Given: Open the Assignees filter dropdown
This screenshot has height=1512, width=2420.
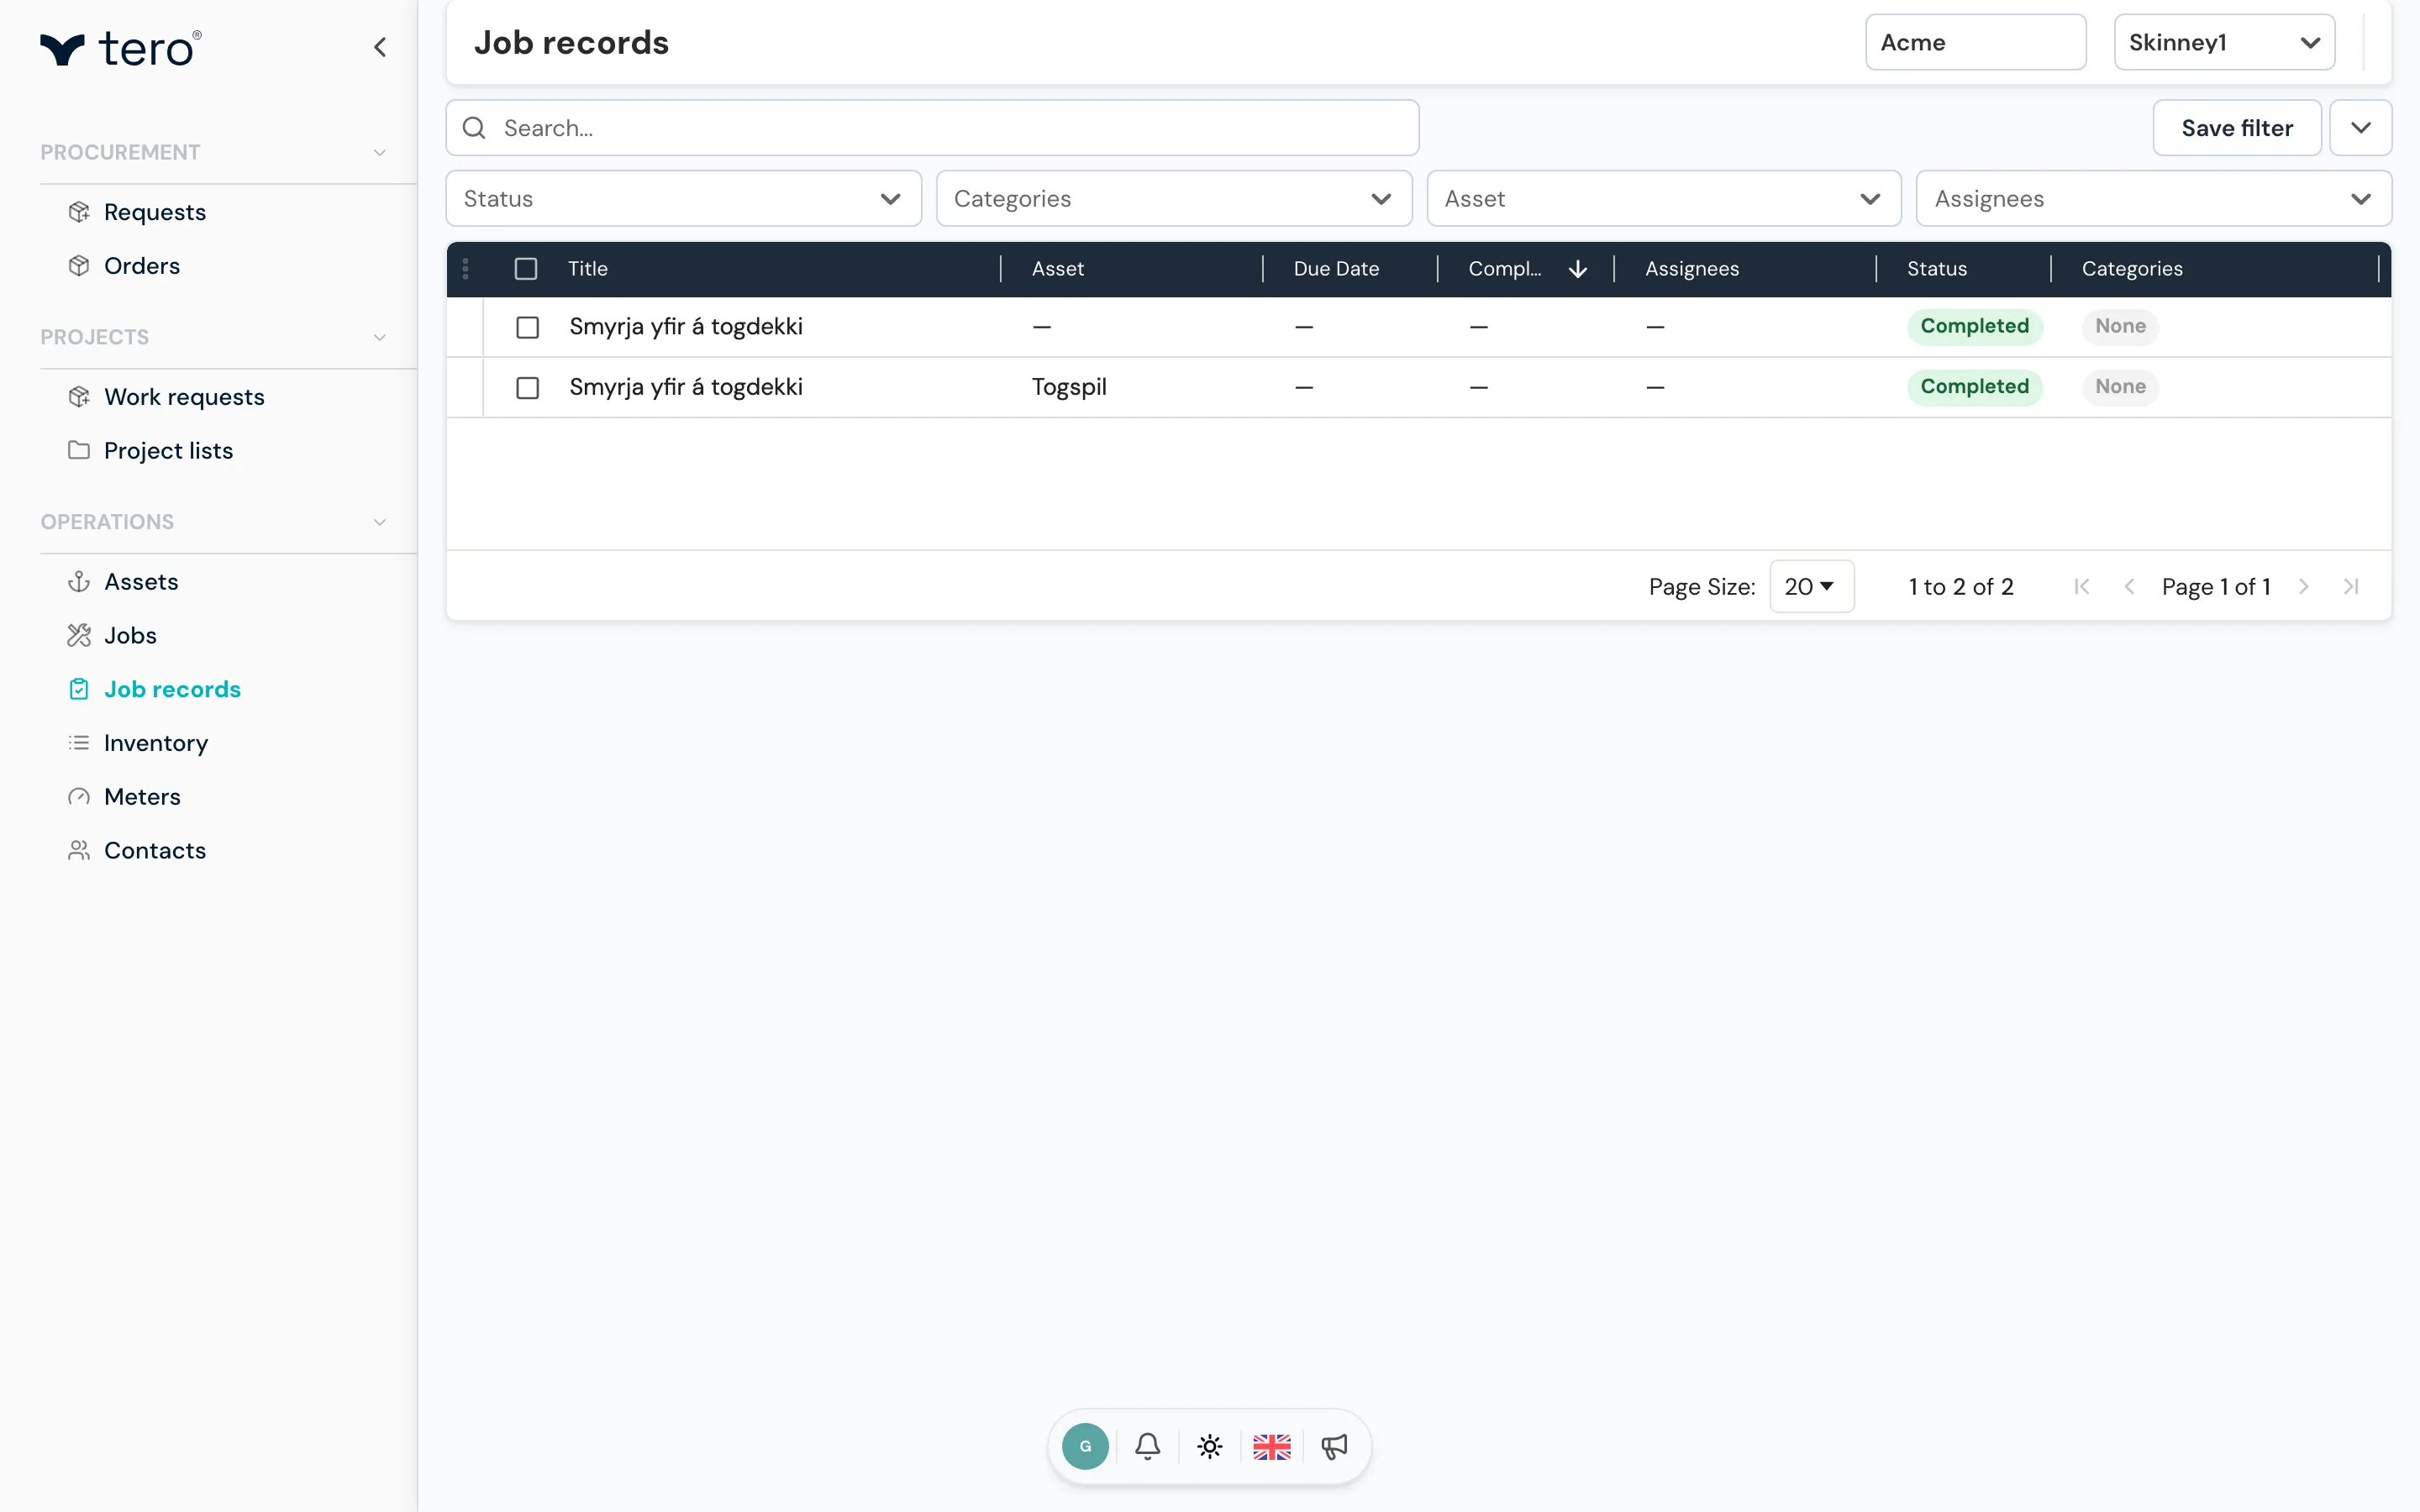Looking at the screenshot, I should click(x=2154, y=198).
